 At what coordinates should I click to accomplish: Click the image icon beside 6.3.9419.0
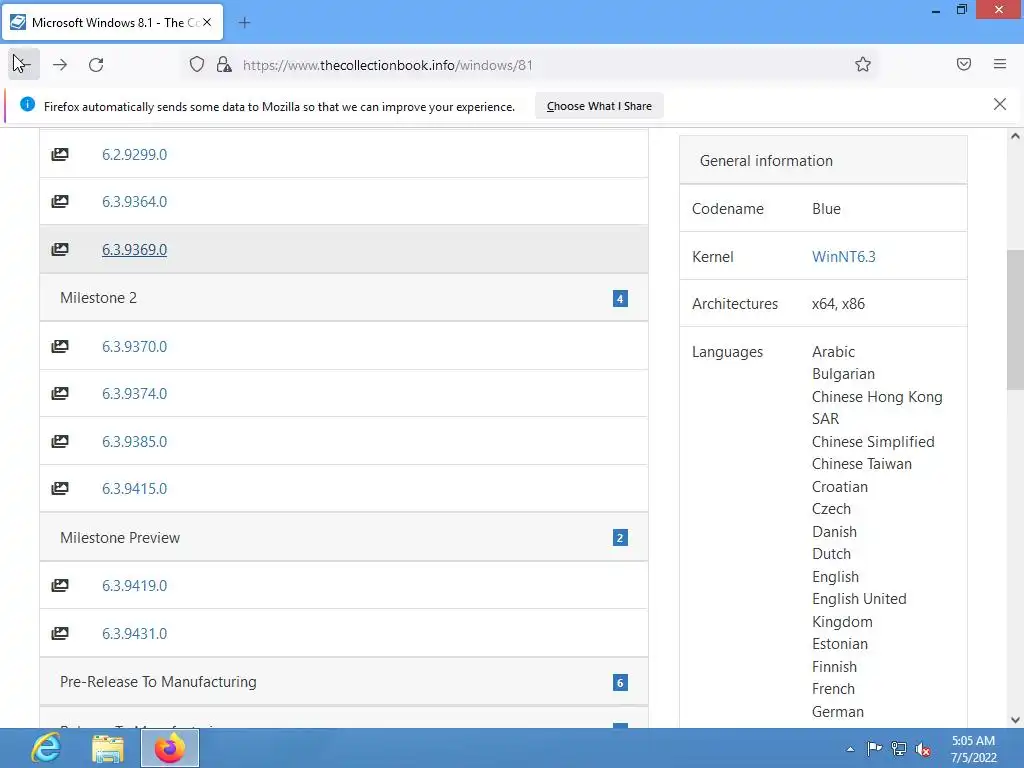click(60, 585)
